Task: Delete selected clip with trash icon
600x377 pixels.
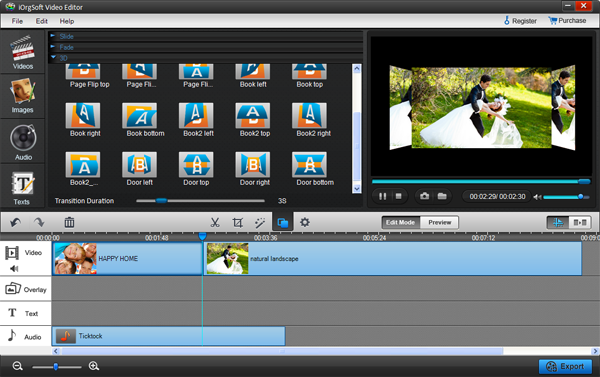Action: coord(69,222)
